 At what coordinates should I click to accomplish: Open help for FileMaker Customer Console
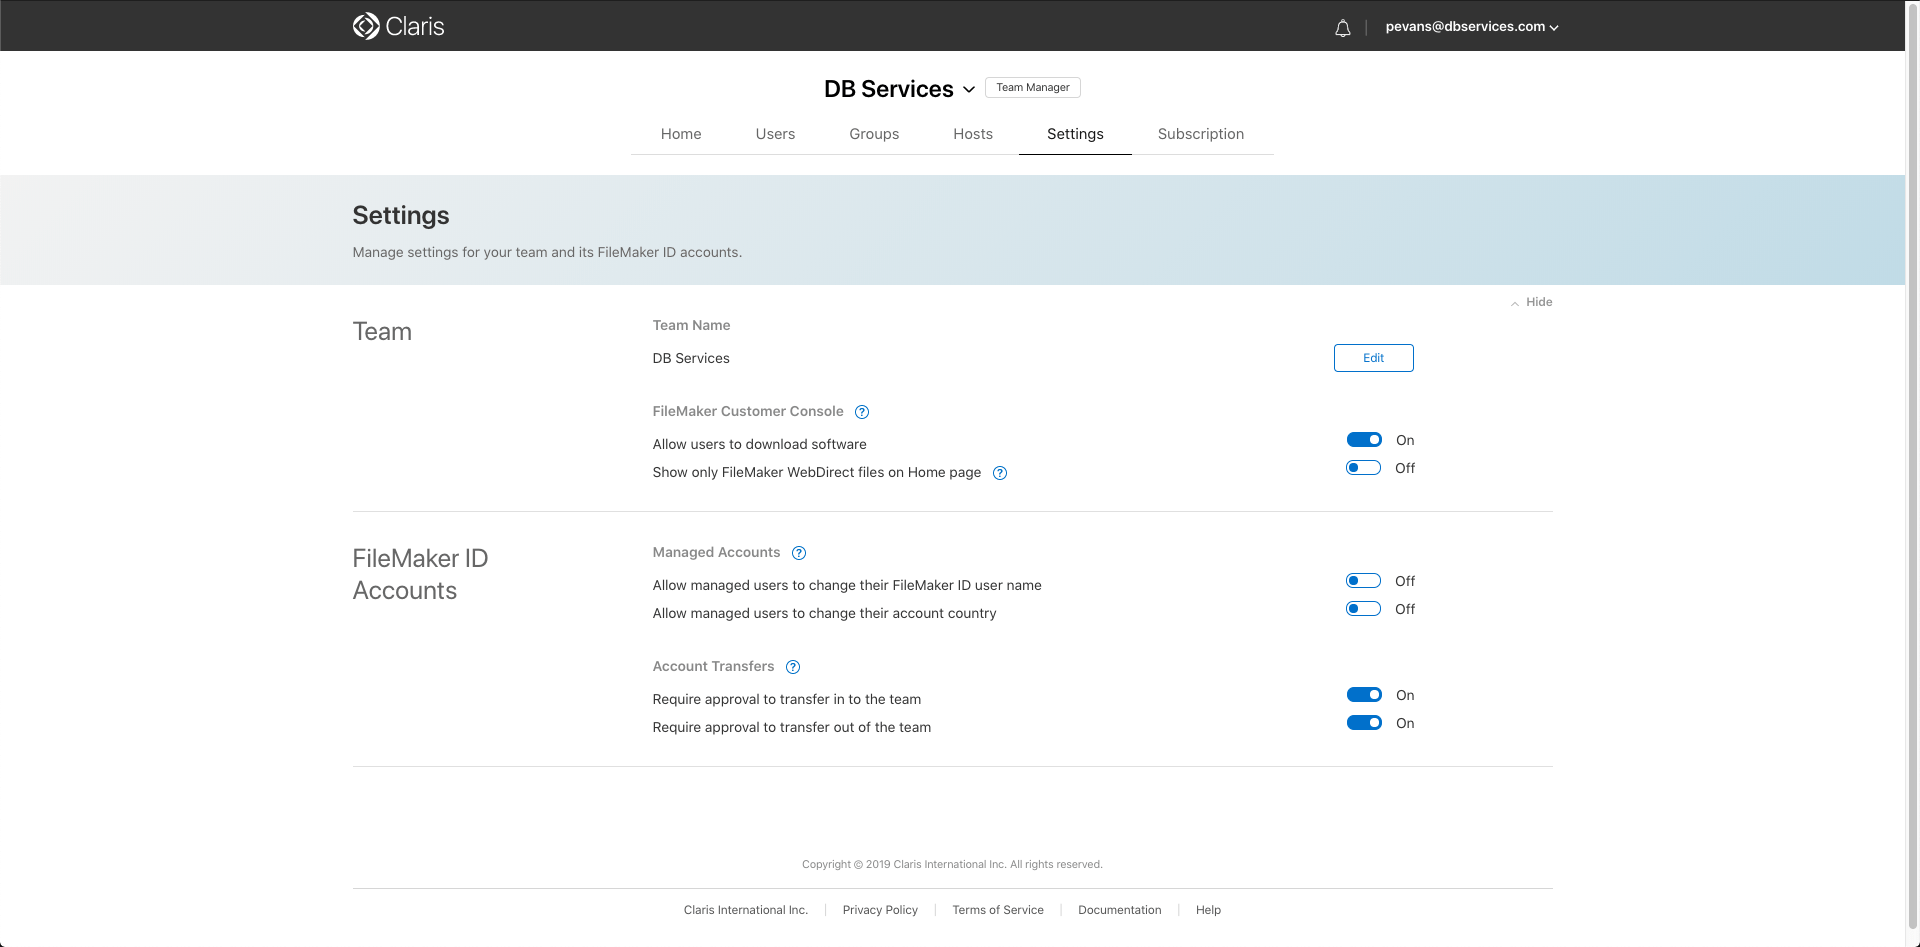coord(862,412)
